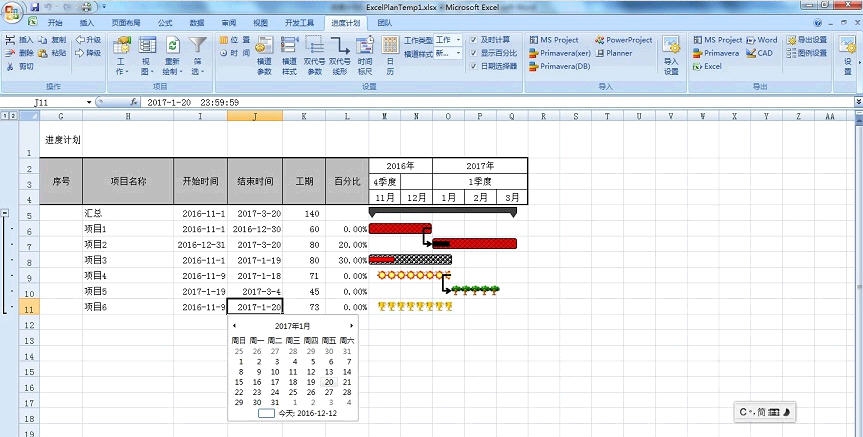863x437 pixels.
Task: Go to previous month in date picker
Action: [234, 326]
